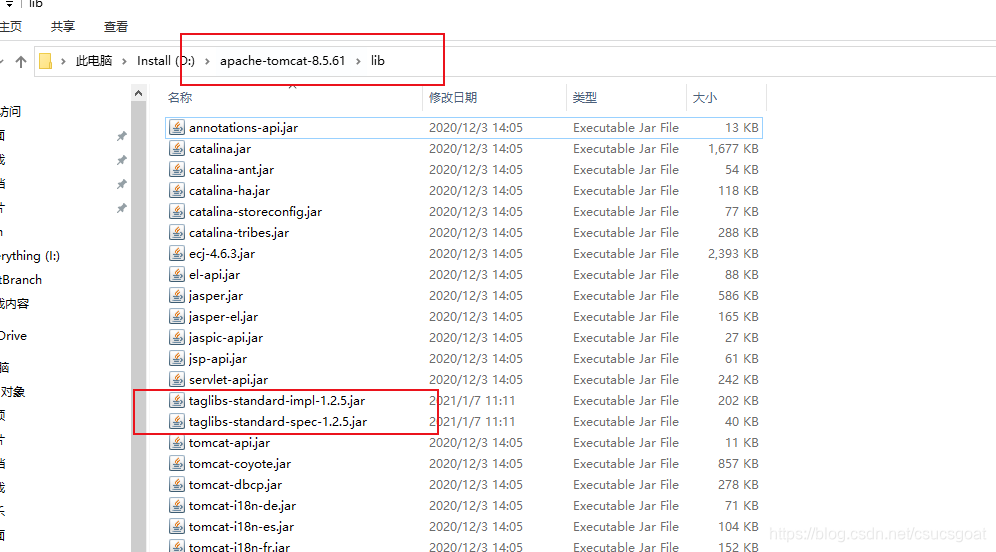Click the lib segment in the address path
Screen dimensions: 996x552
(378, 61)
